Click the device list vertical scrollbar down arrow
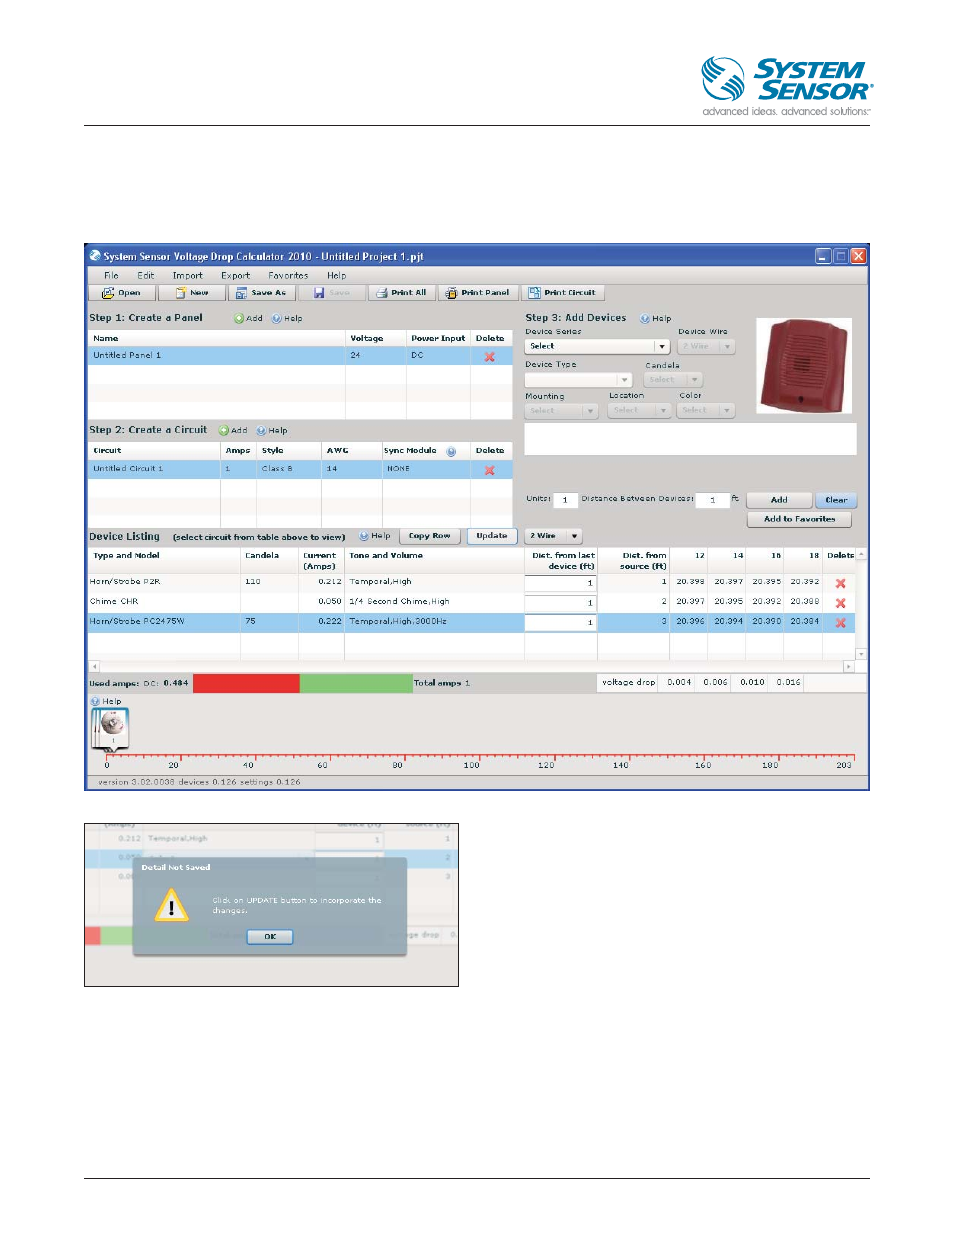Viewport: 954px width, 1235px height. coord(861,654)
